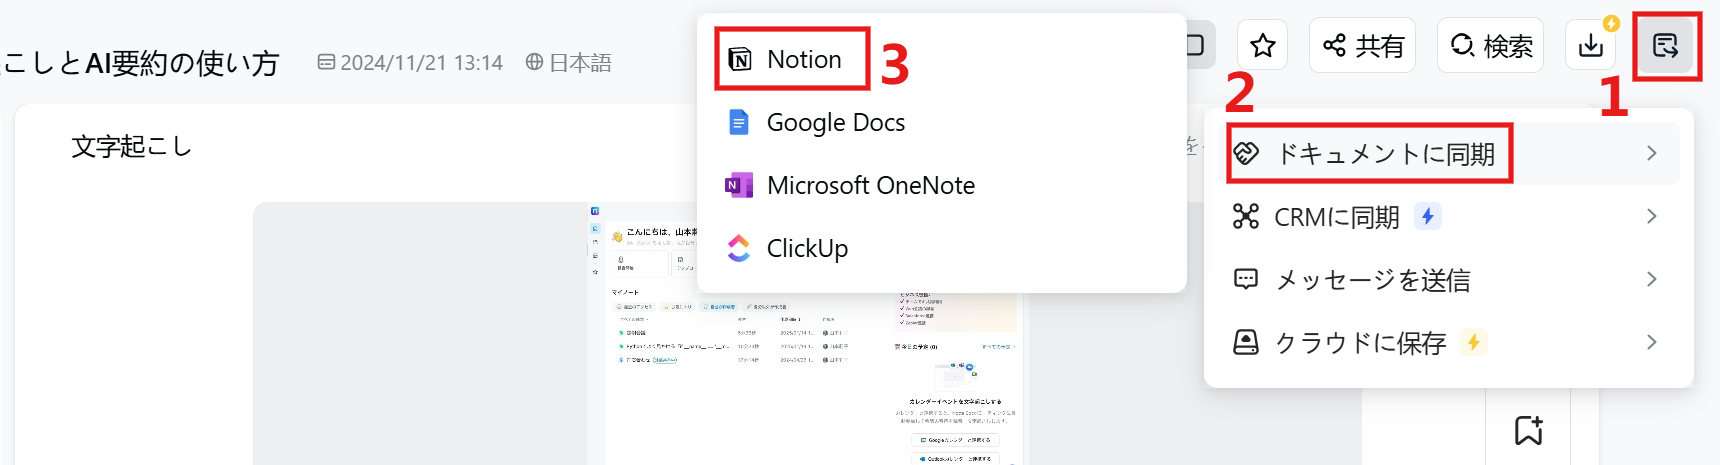Click the 文字起こし heading

pos(132,147)
